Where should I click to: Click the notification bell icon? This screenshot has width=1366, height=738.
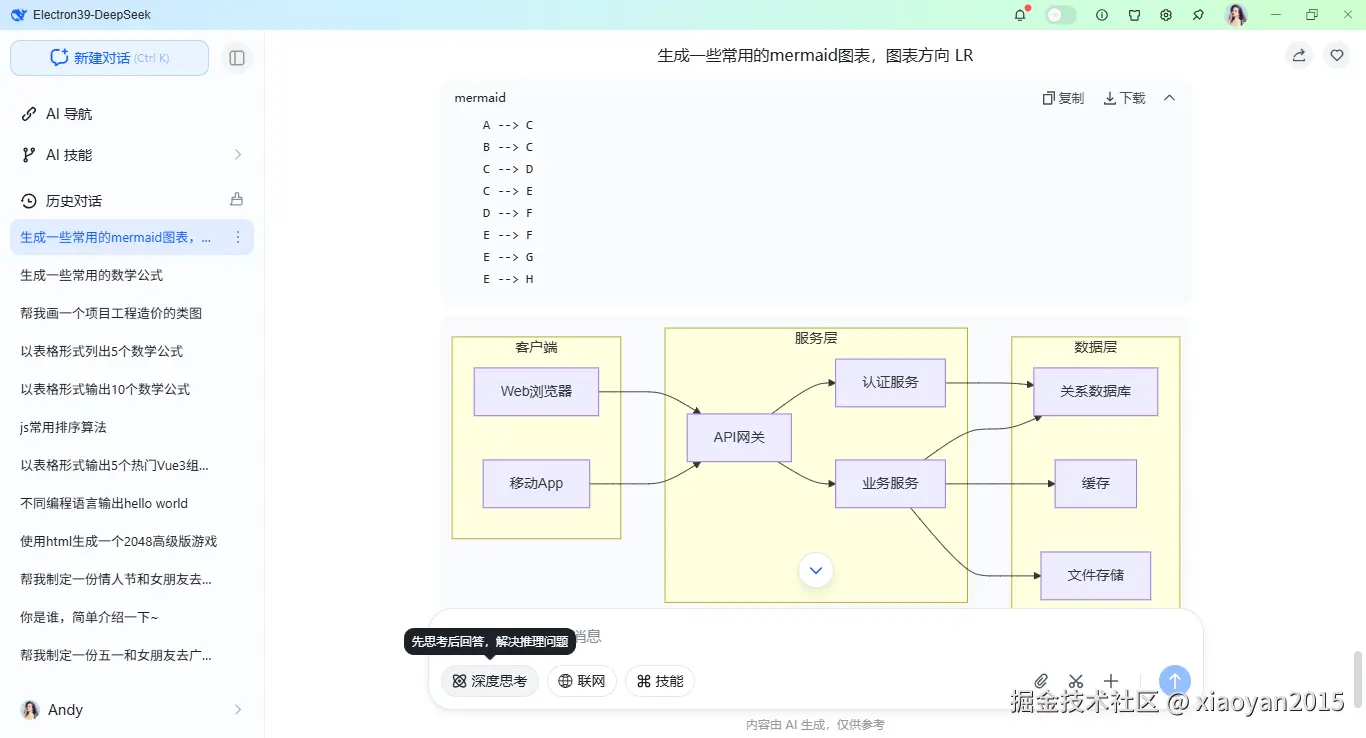(x=1021, y=14)
